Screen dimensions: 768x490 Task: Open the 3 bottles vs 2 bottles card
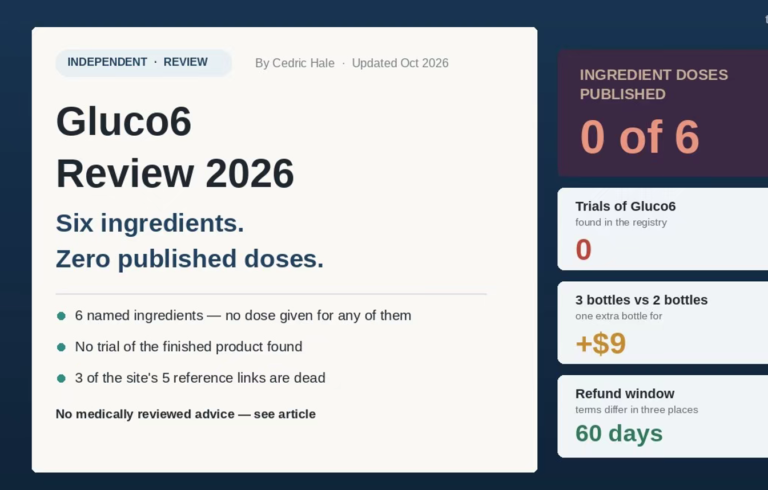[x=663, y=322]
